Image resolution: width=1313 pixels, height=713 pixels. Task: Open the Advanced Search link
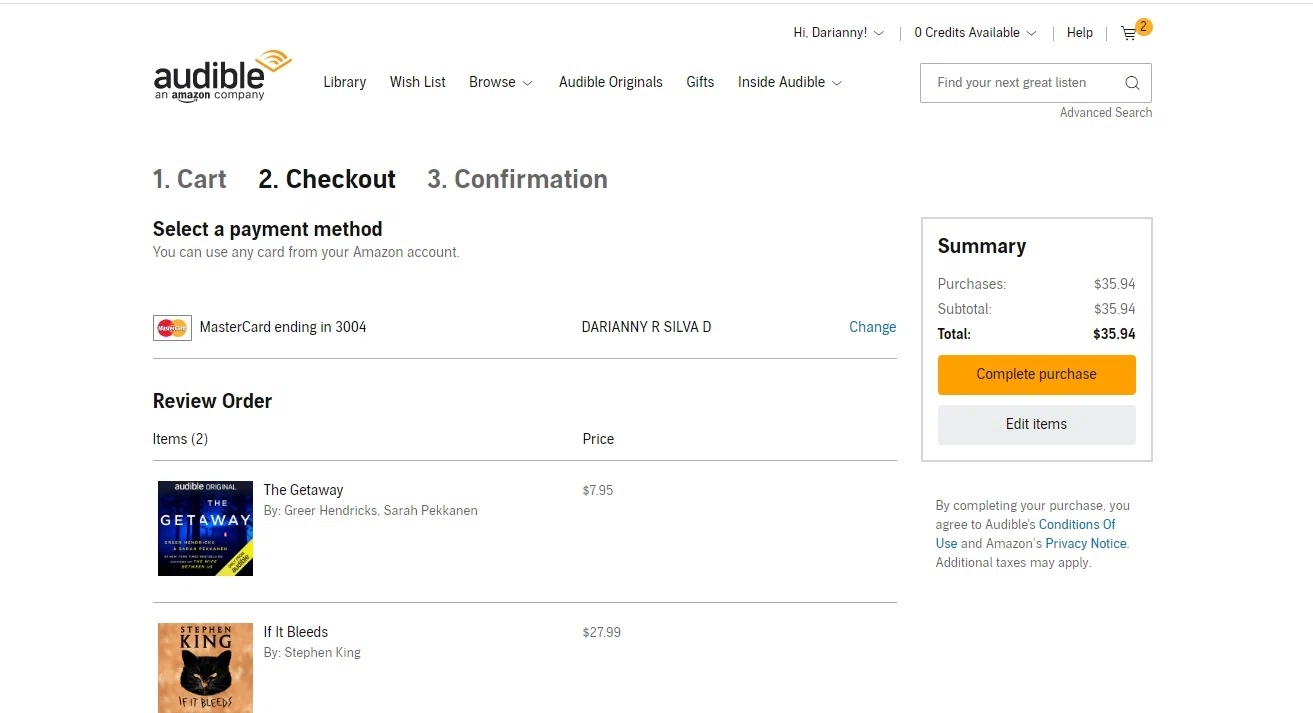[1105, 113]
